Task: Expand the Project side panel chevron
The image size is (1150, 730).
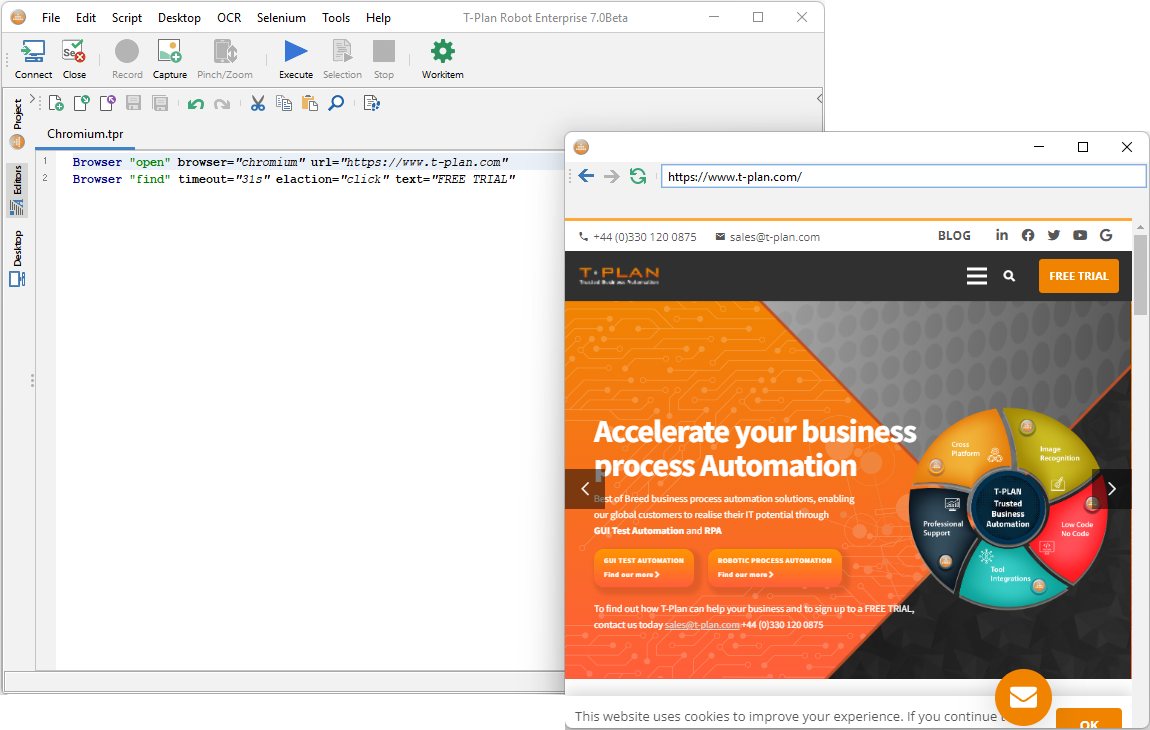Action: (32, 98)
